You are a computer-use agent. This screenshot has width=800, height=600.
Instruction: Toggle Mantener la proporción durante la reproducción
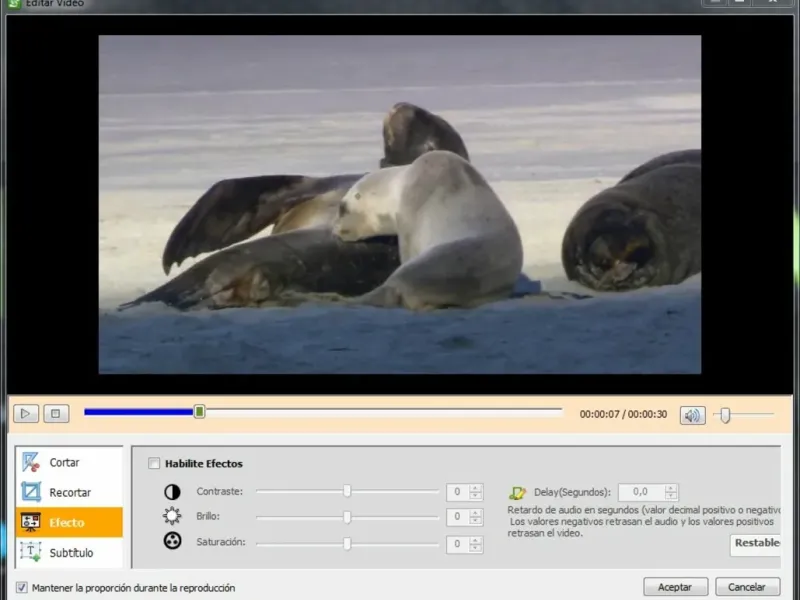[x=22, y=588]
